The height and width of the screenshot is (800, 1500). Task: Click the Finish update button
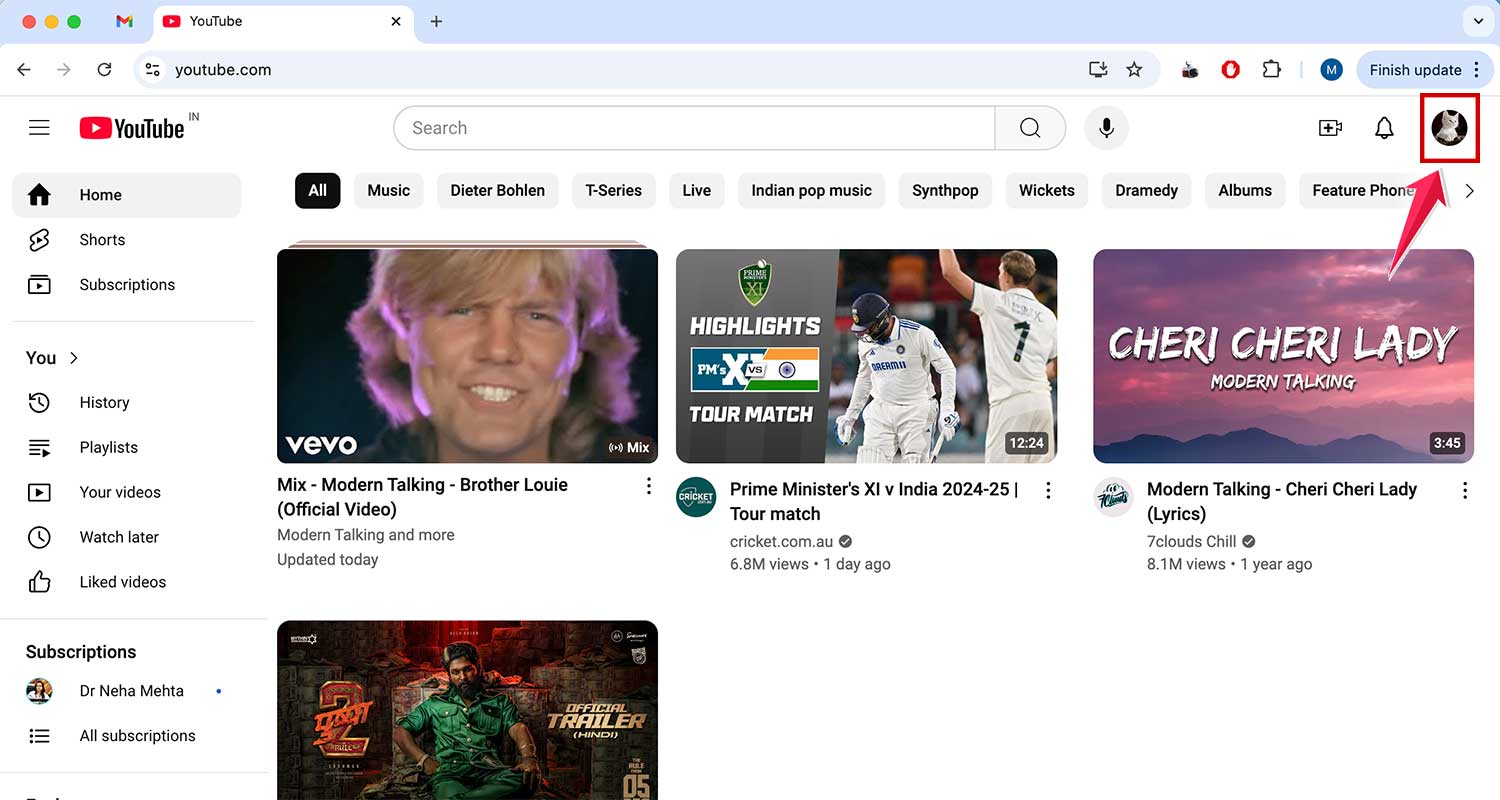pyautogui.click(x=1416, y=69)
